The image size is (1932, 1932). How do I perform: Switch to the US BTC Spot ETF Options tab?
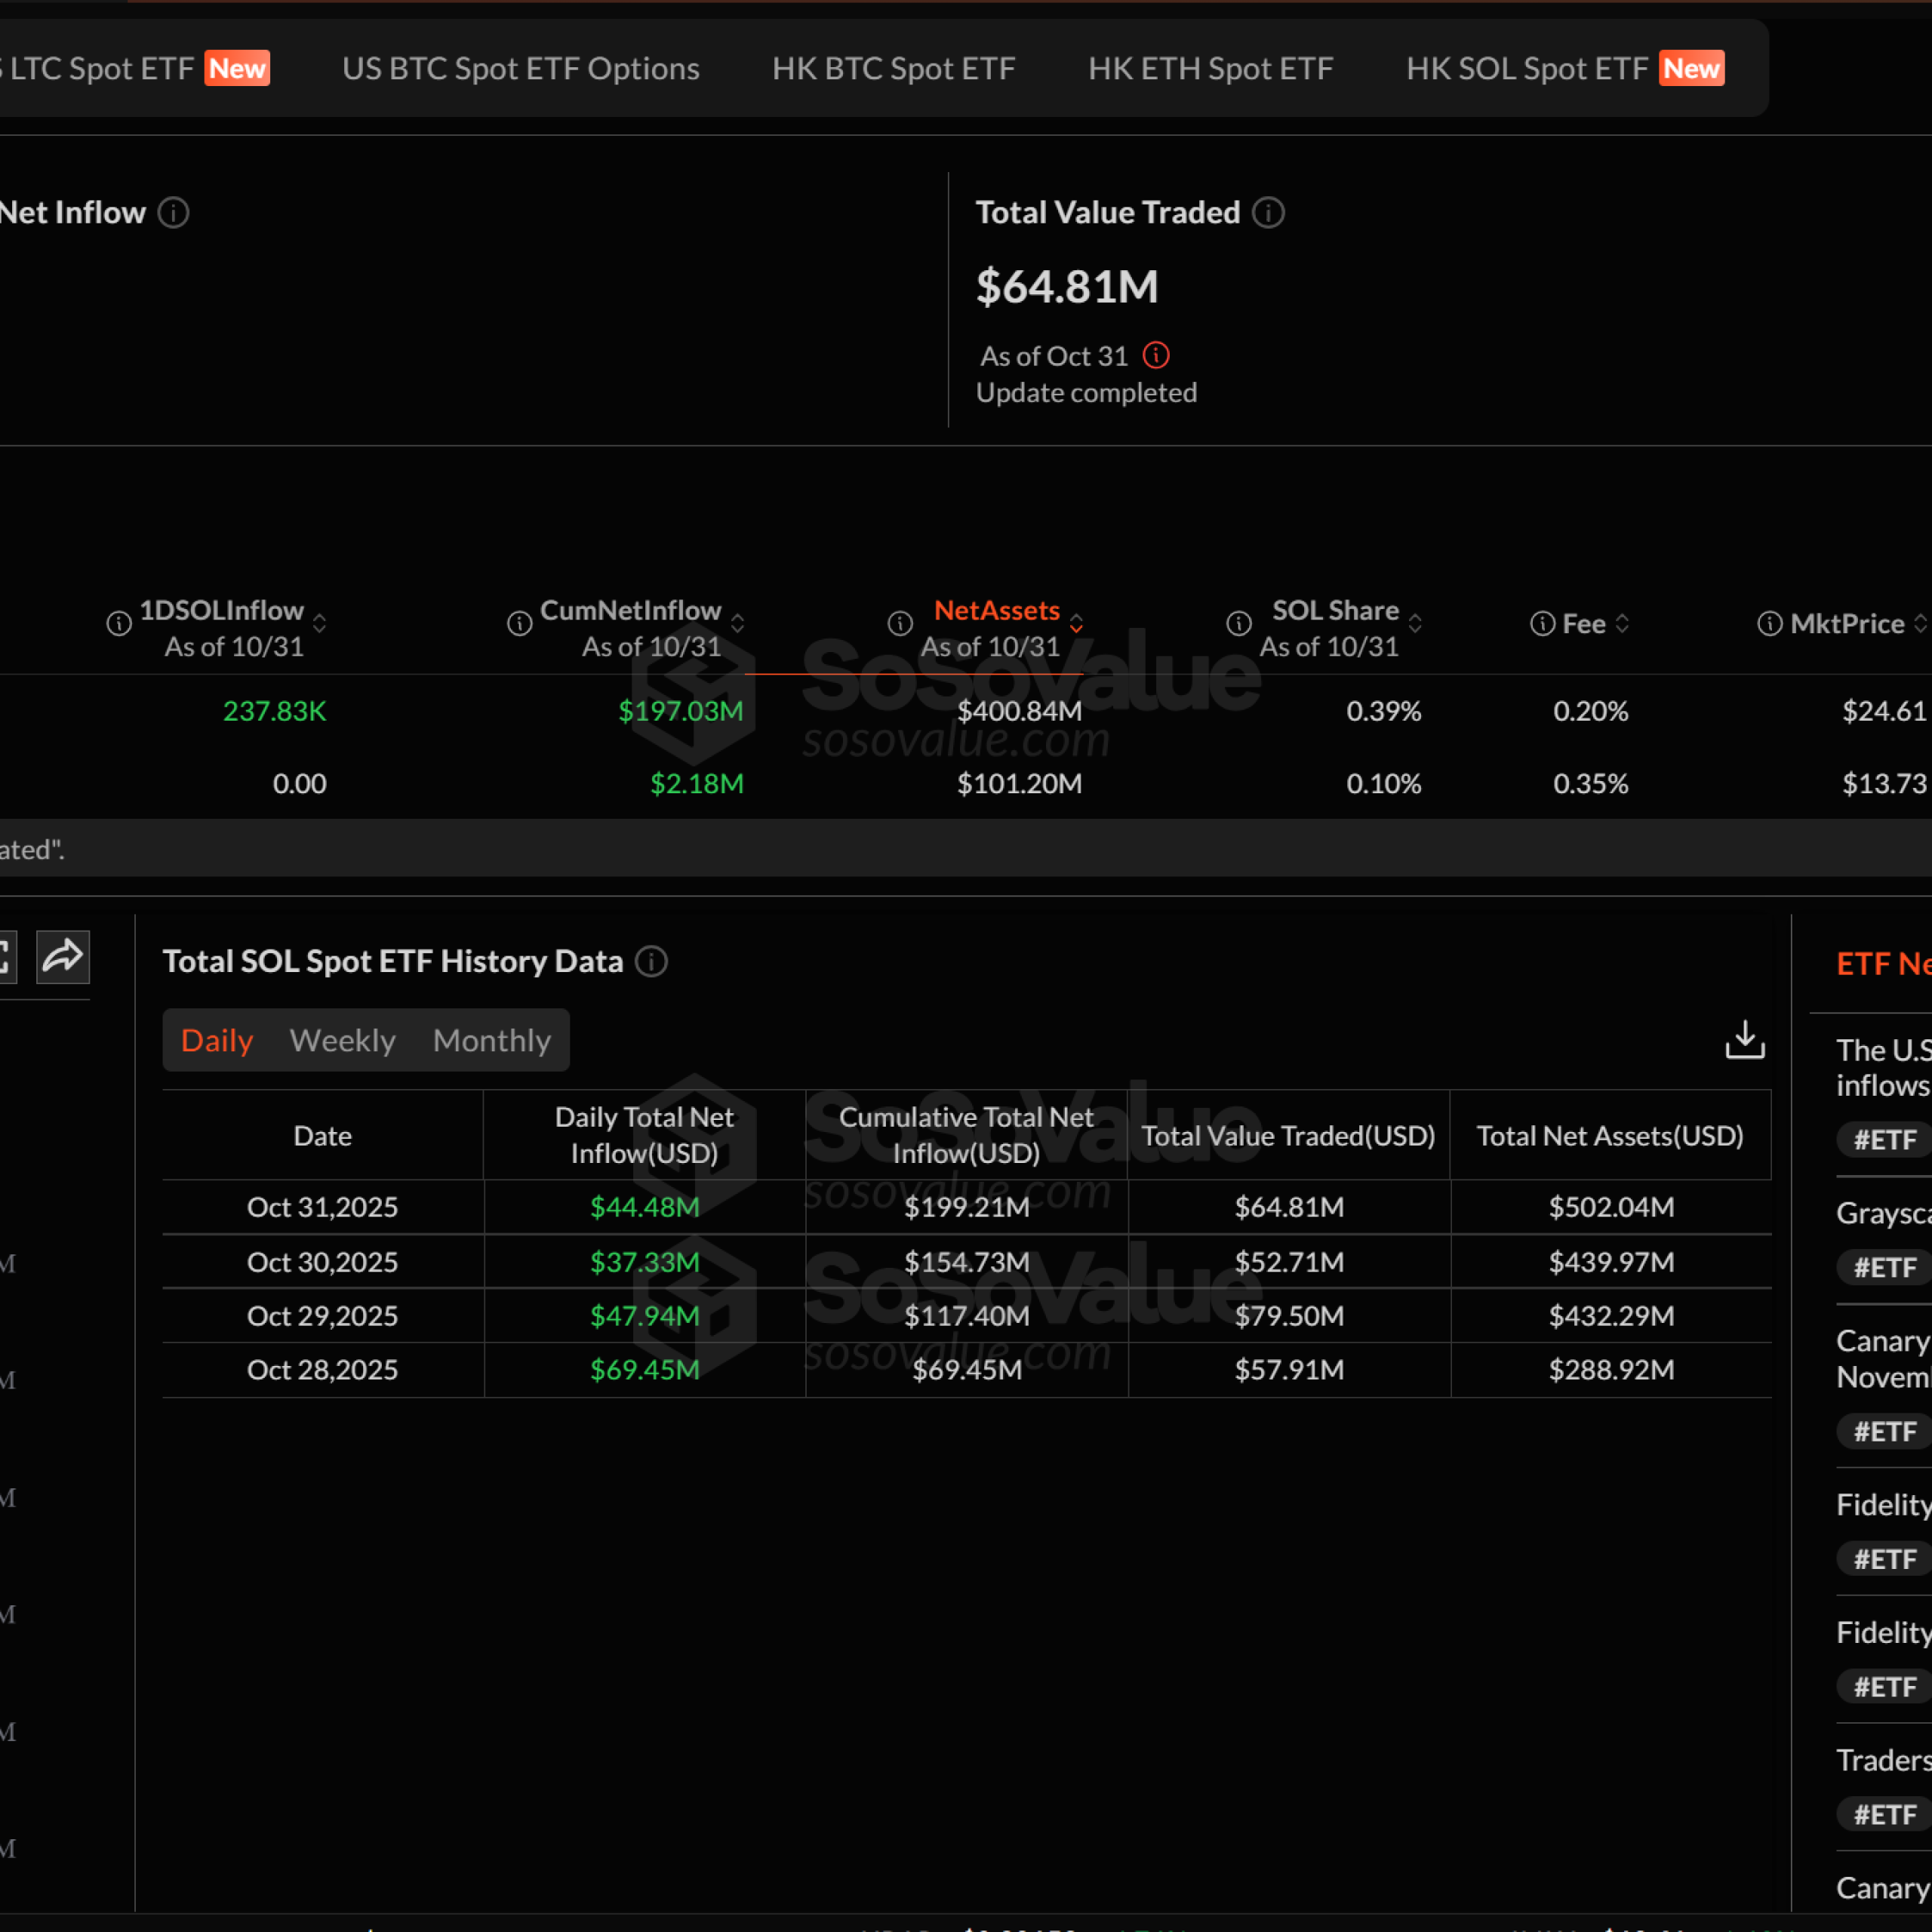pos(520,68)
